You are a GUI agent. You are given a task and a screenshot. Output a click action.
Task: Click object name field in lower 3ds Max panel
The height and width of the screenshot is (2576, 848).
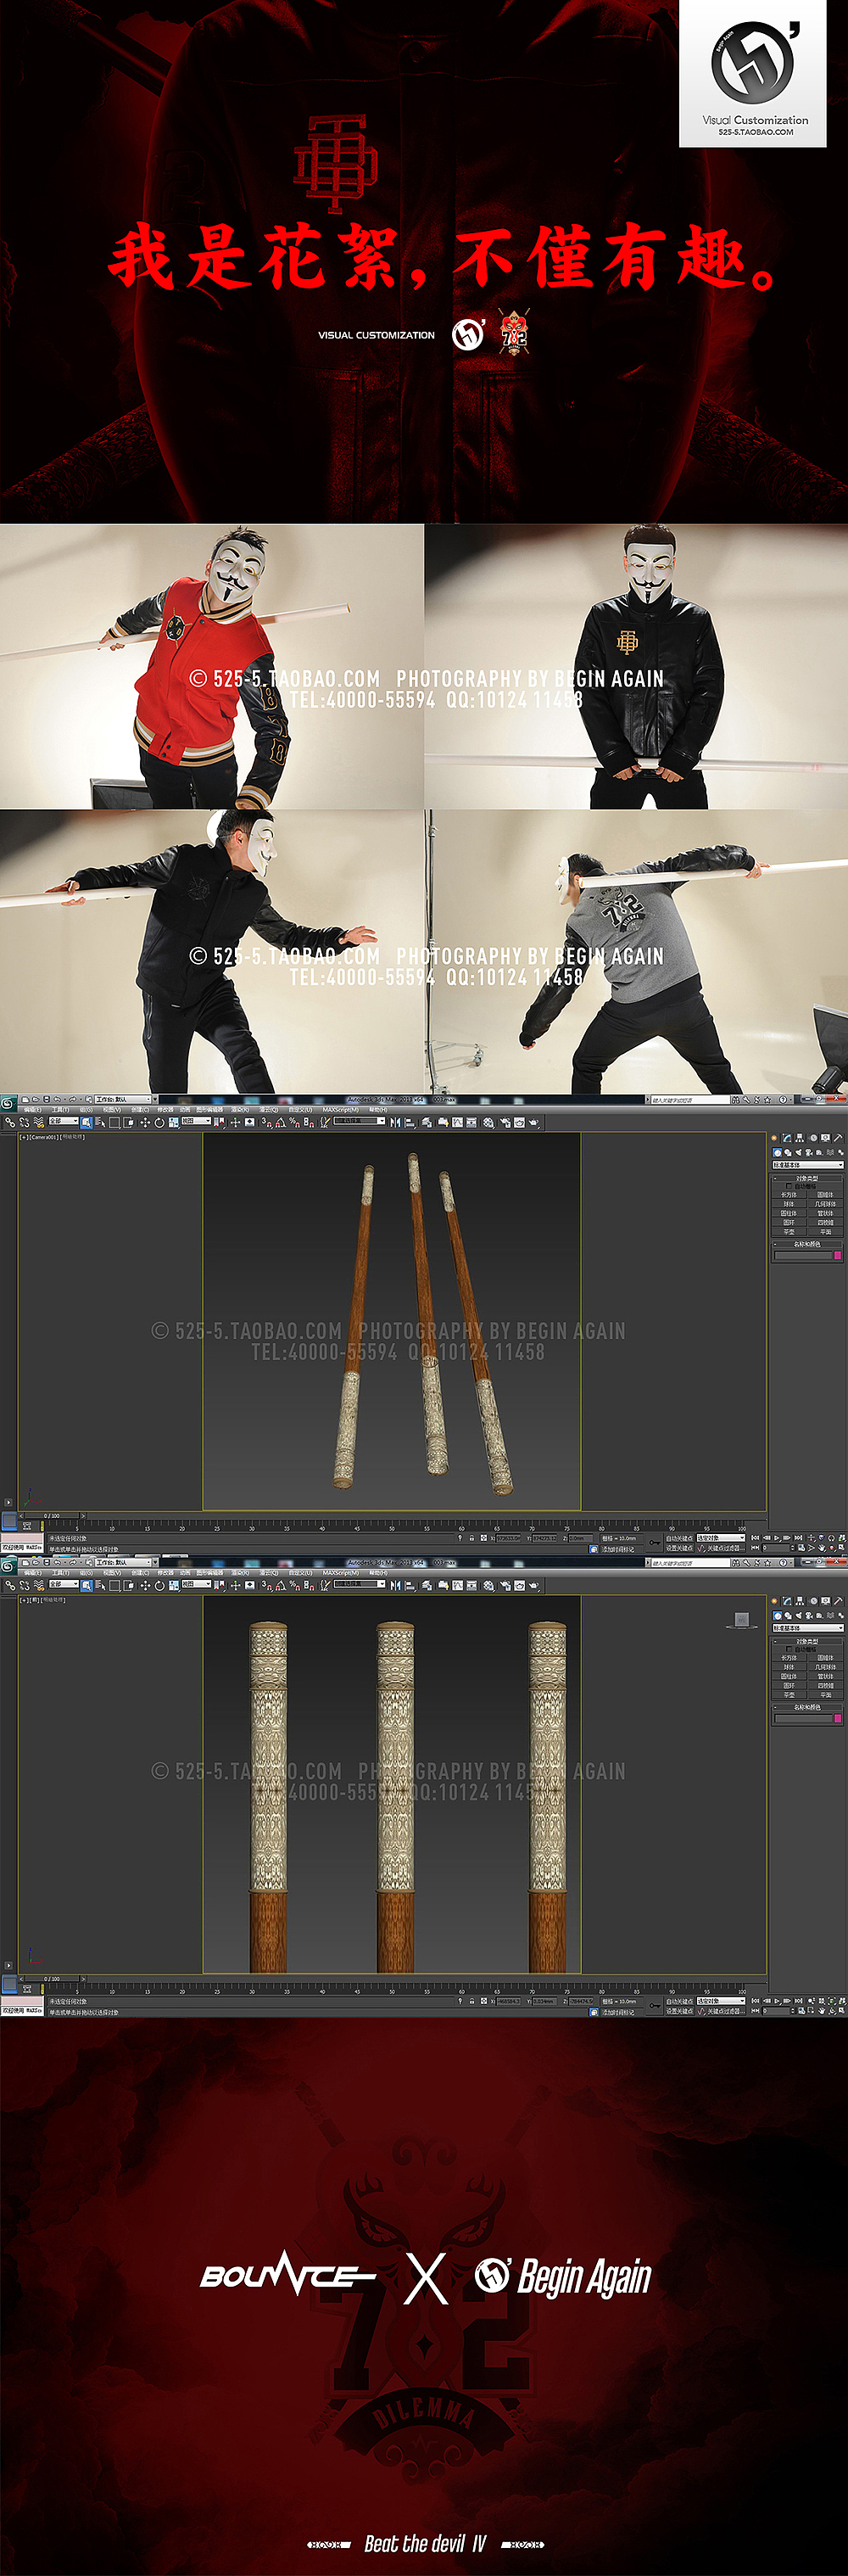tap(803, 1719)
